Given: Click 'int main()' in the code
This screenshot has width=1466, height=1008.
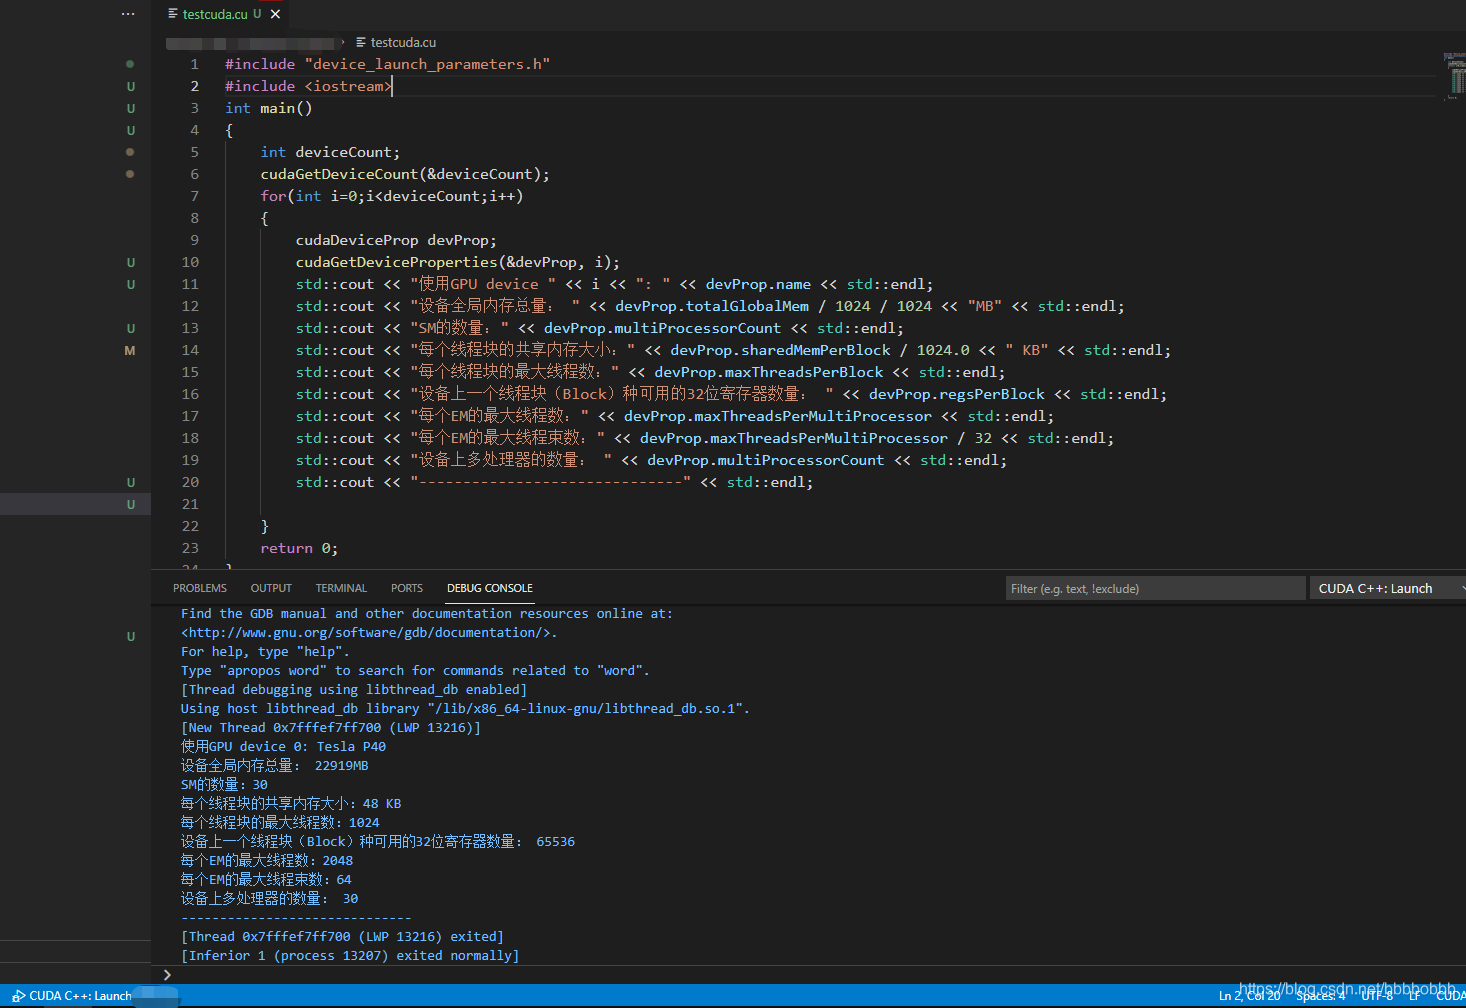Looking at the screenshot, I should pos(269,108).
